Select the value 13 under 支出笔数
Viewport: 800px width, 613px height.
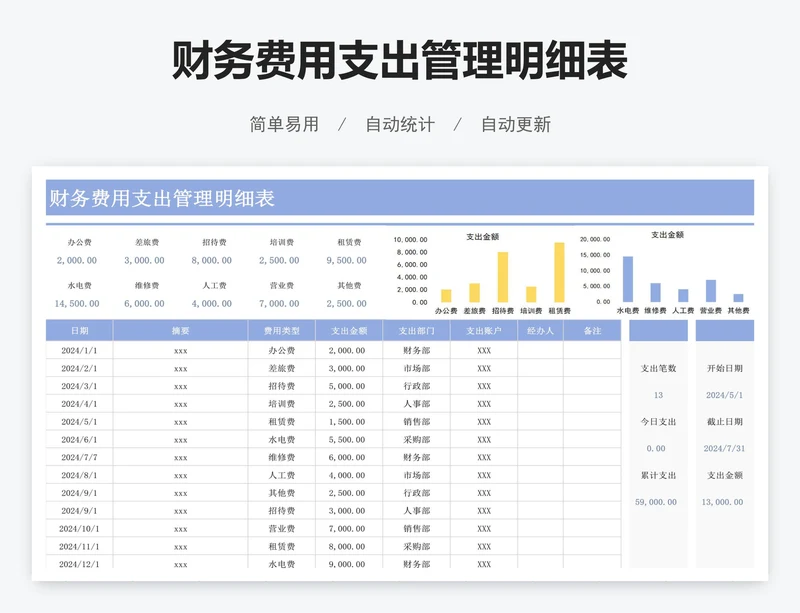[x=658, y=395]
